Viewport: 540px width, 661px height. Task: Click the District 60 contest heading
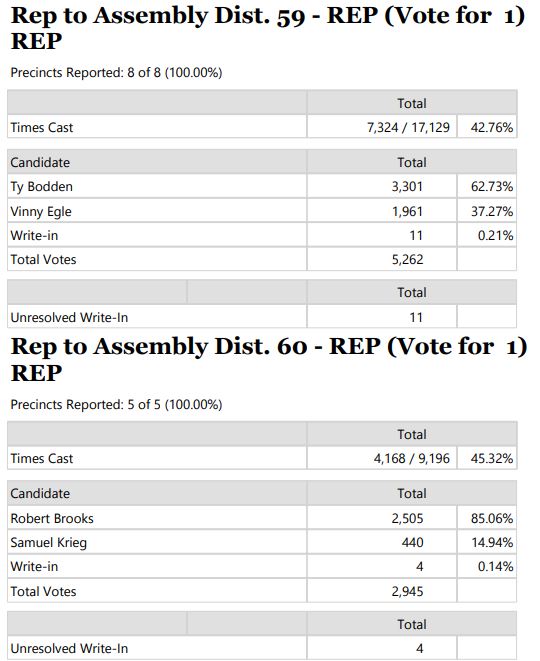pos(269,360)
